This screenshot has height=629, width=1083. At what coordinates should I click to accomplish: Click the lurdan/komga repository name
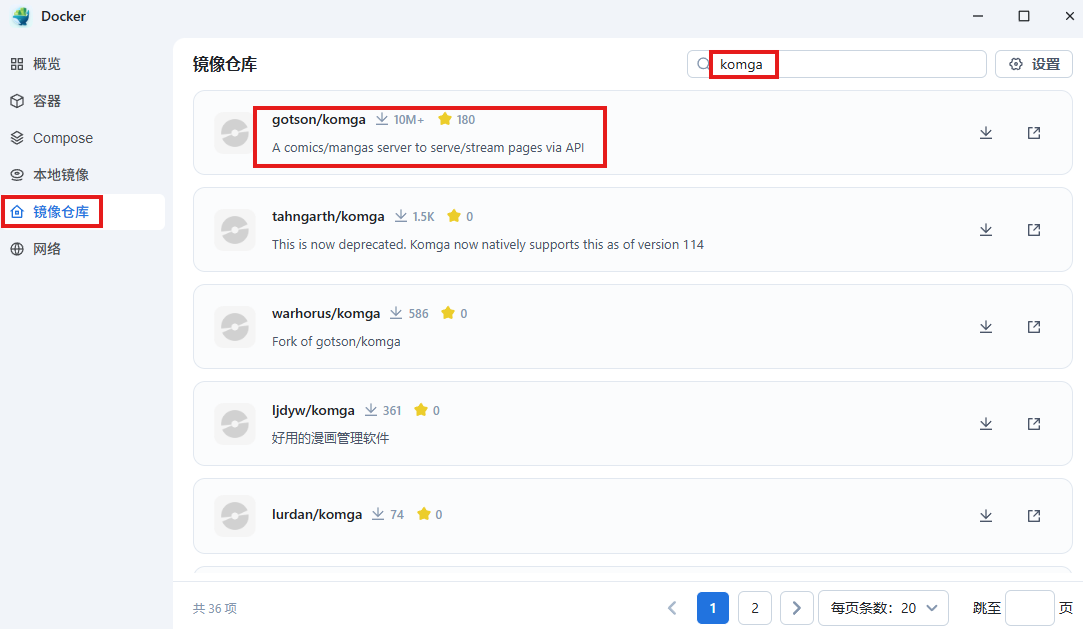coord(317,514)
